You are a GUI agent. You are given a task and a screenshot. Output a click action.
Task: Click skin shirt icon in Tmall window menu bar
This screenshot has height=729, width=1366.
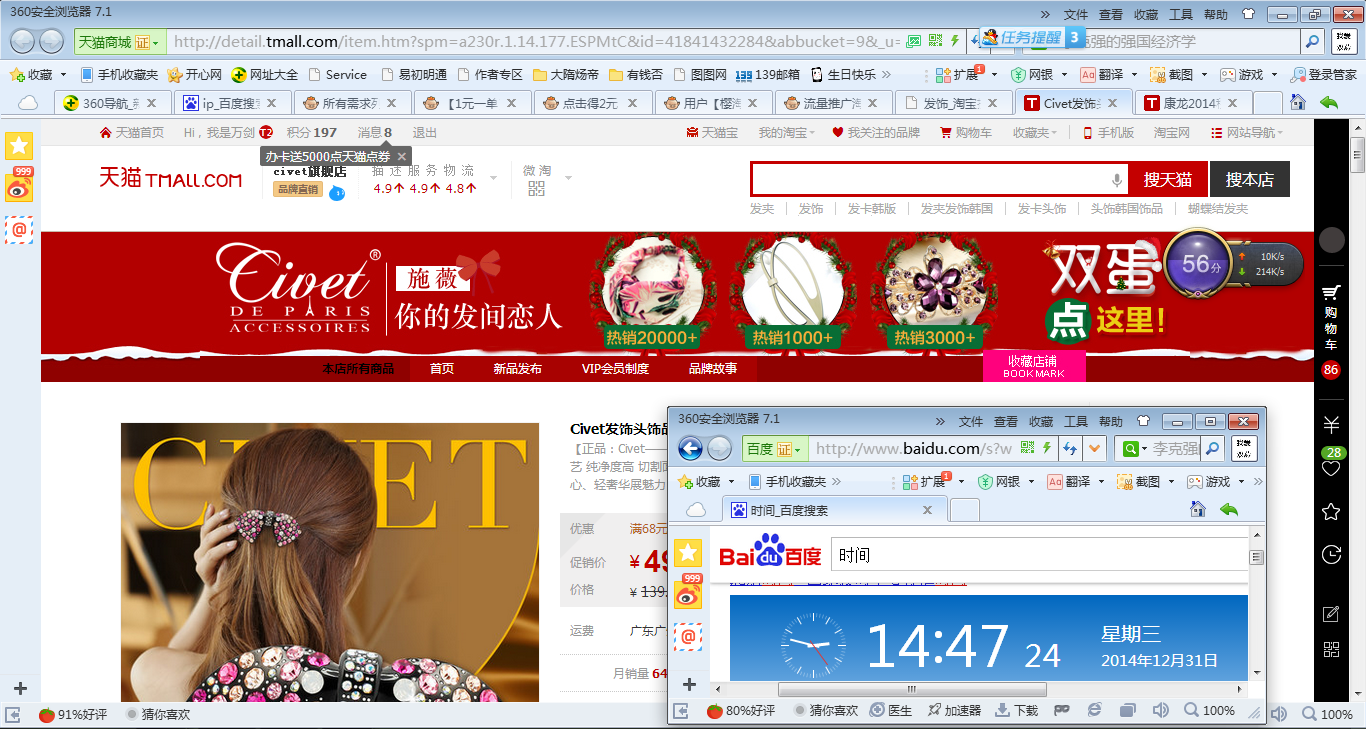[1247, 14]
